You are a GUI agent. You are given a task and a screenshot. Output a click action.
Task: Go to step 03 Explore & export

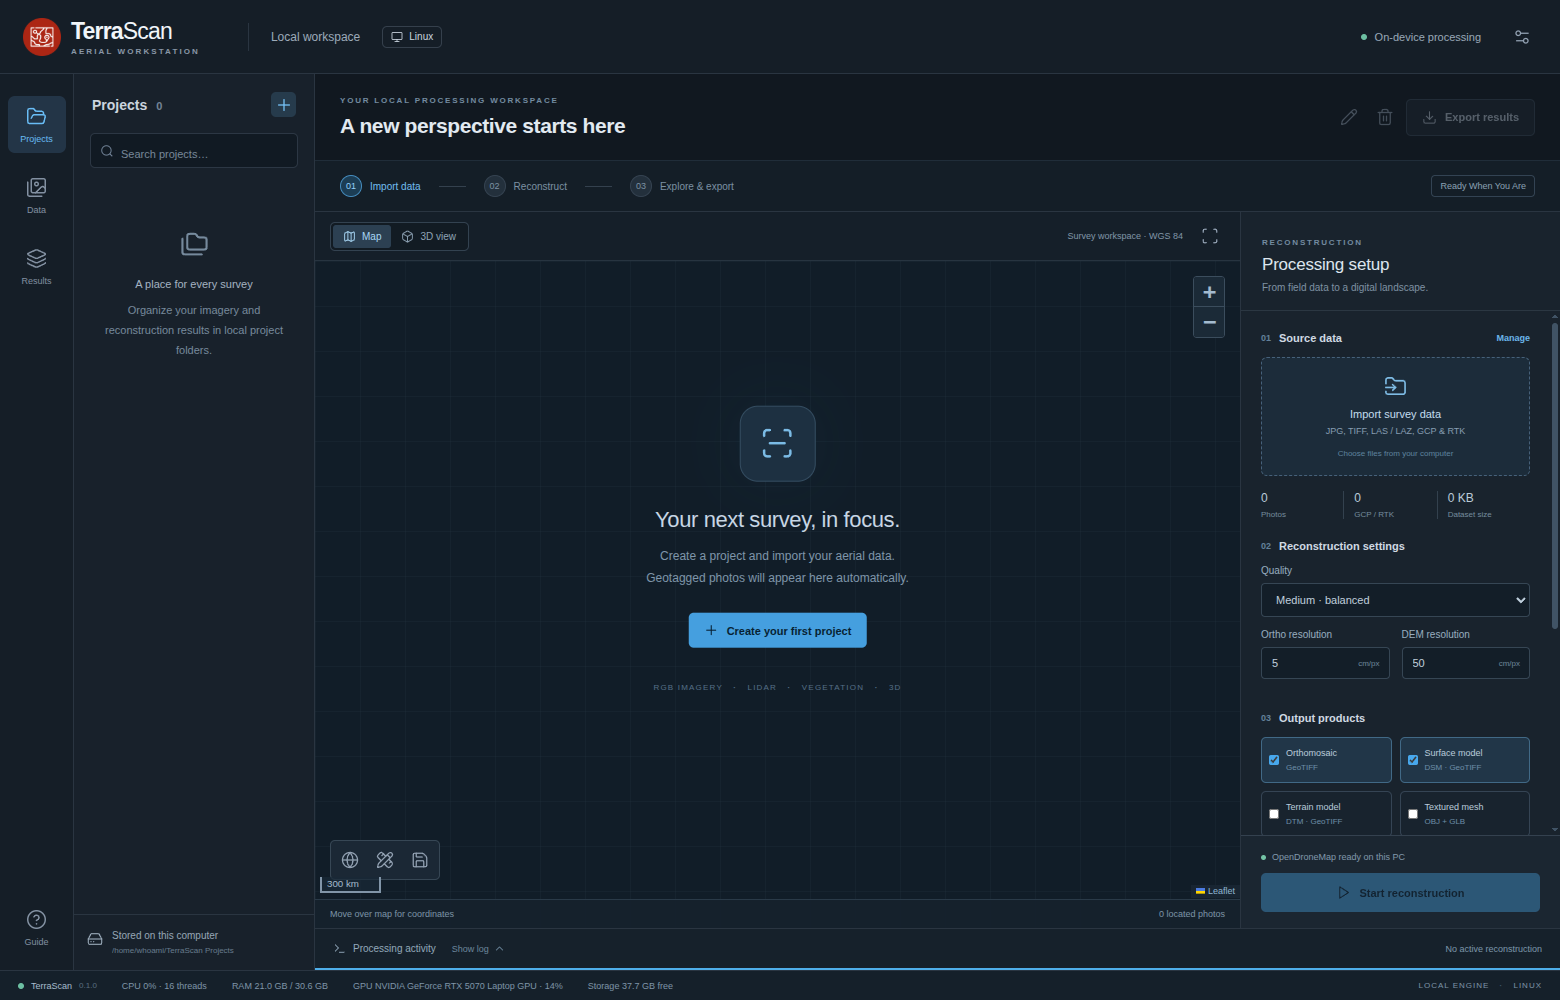[682, 186]
